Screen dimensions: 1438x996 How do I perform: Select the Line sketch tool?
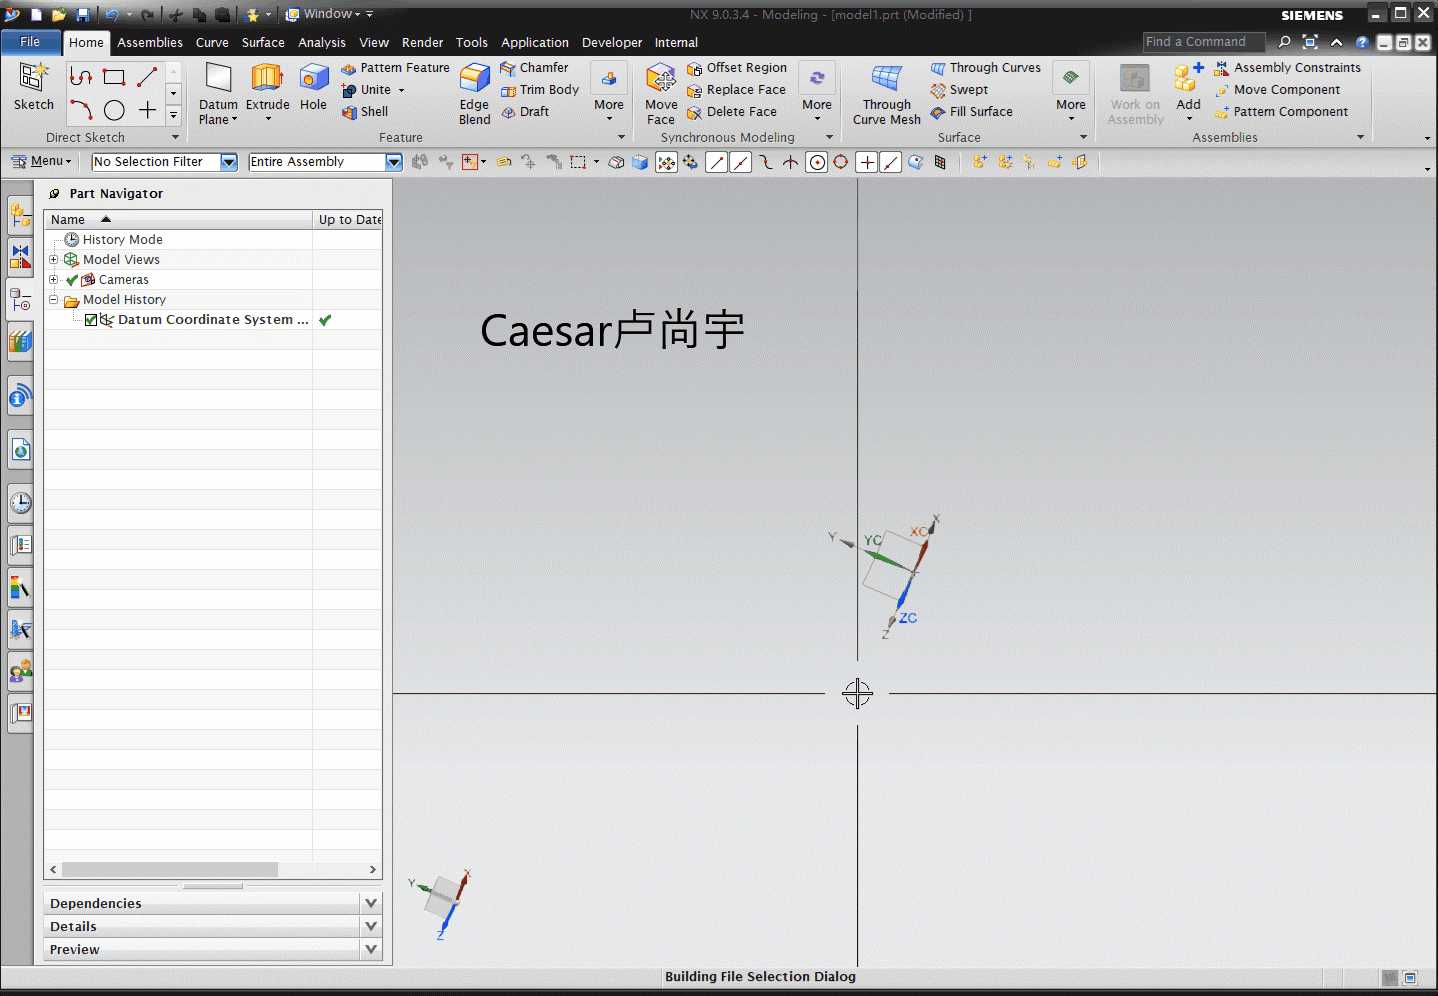(147, 77)
